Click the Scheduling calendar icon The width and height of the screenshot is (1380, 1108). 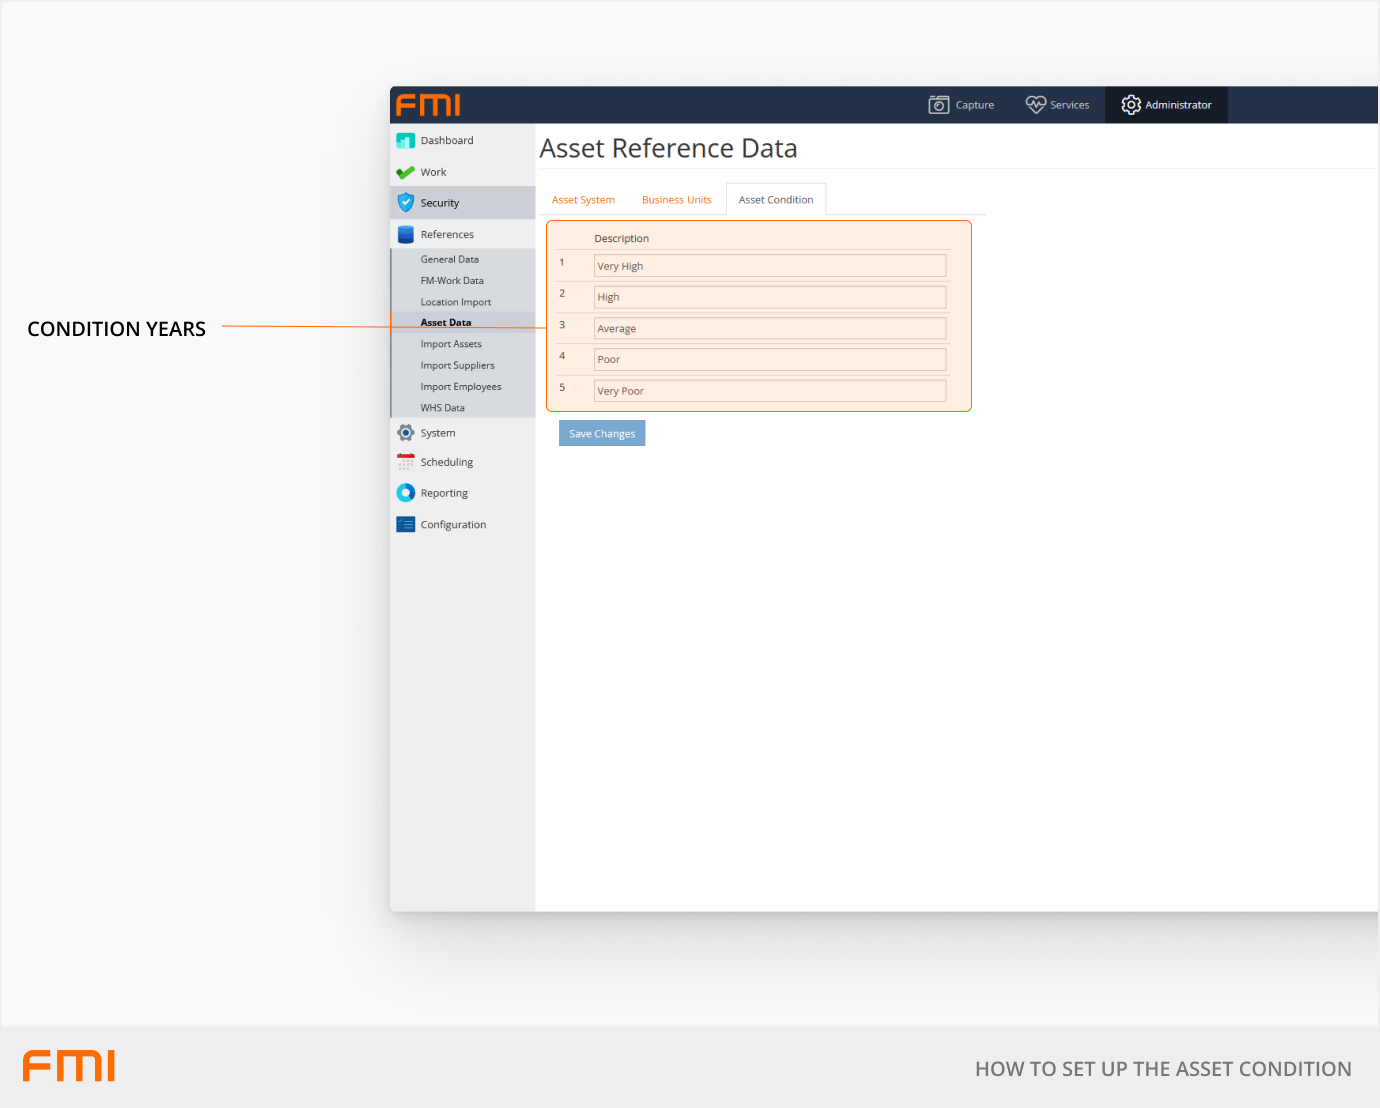tap(405, 462)
